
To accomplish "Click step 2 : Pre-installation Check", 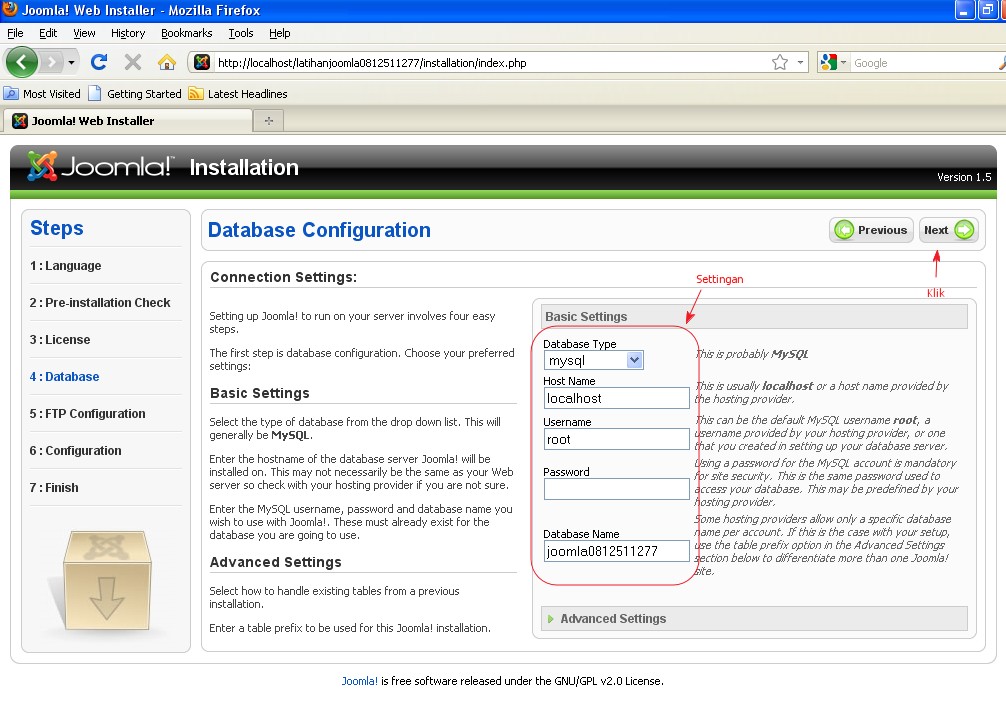I will [100, 303].
